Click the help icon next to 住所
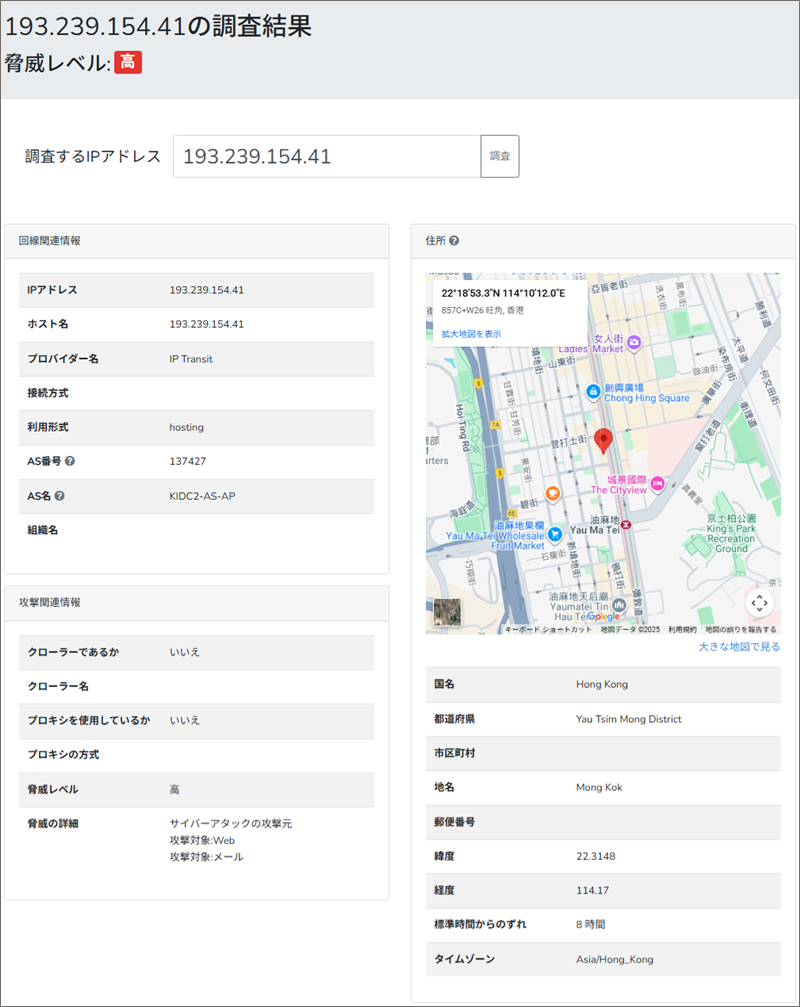Image resolution: width=800 pixels, height=1007 pixels. (x=454, y=241)
